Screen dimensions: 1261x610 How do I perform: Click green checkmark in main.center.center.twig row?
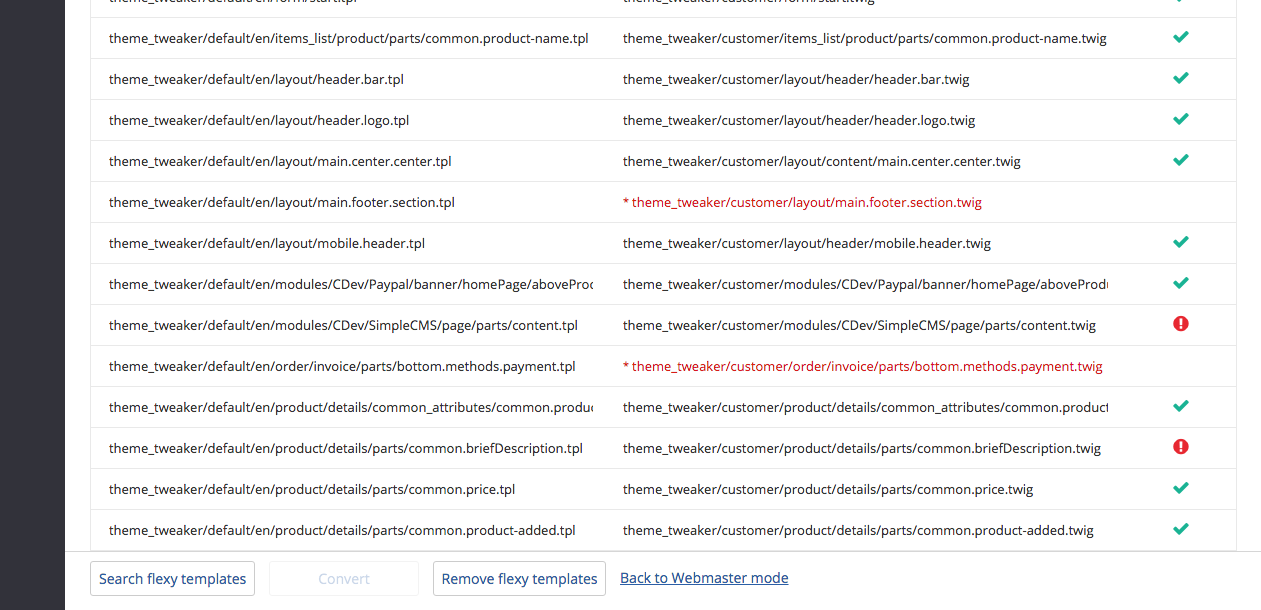(1180, 161)
